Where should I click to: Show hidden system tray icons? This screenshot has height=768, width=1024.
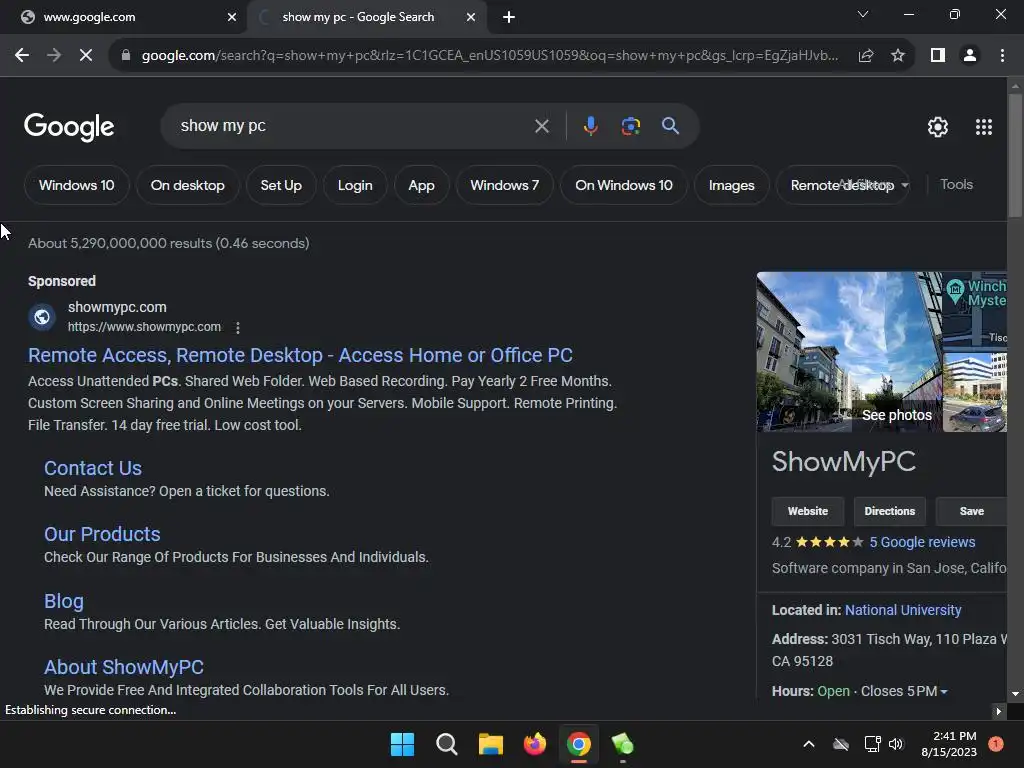[x=808, y=744]
